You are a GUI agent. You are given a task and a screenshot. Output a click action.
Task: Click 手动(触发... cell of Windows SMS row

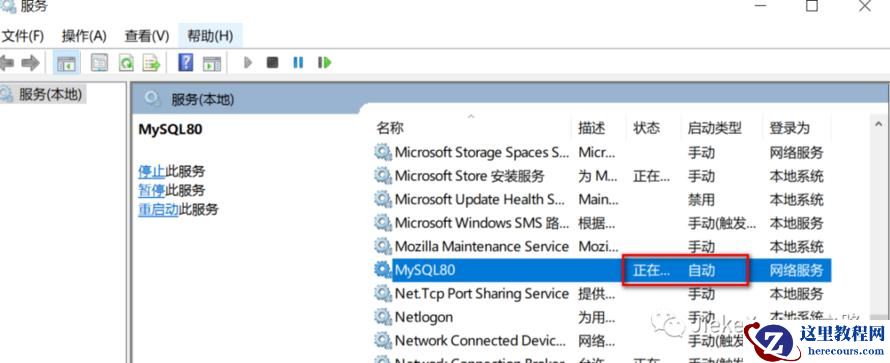tap(721, 223)
